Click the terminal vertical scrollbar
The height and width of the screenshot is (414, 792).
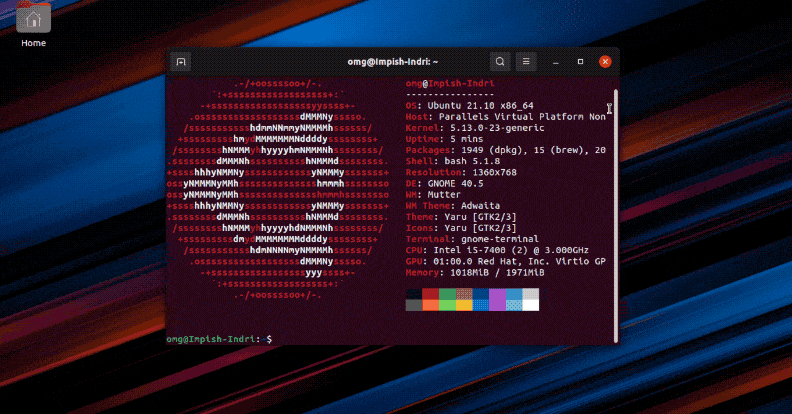pos(616,216)
